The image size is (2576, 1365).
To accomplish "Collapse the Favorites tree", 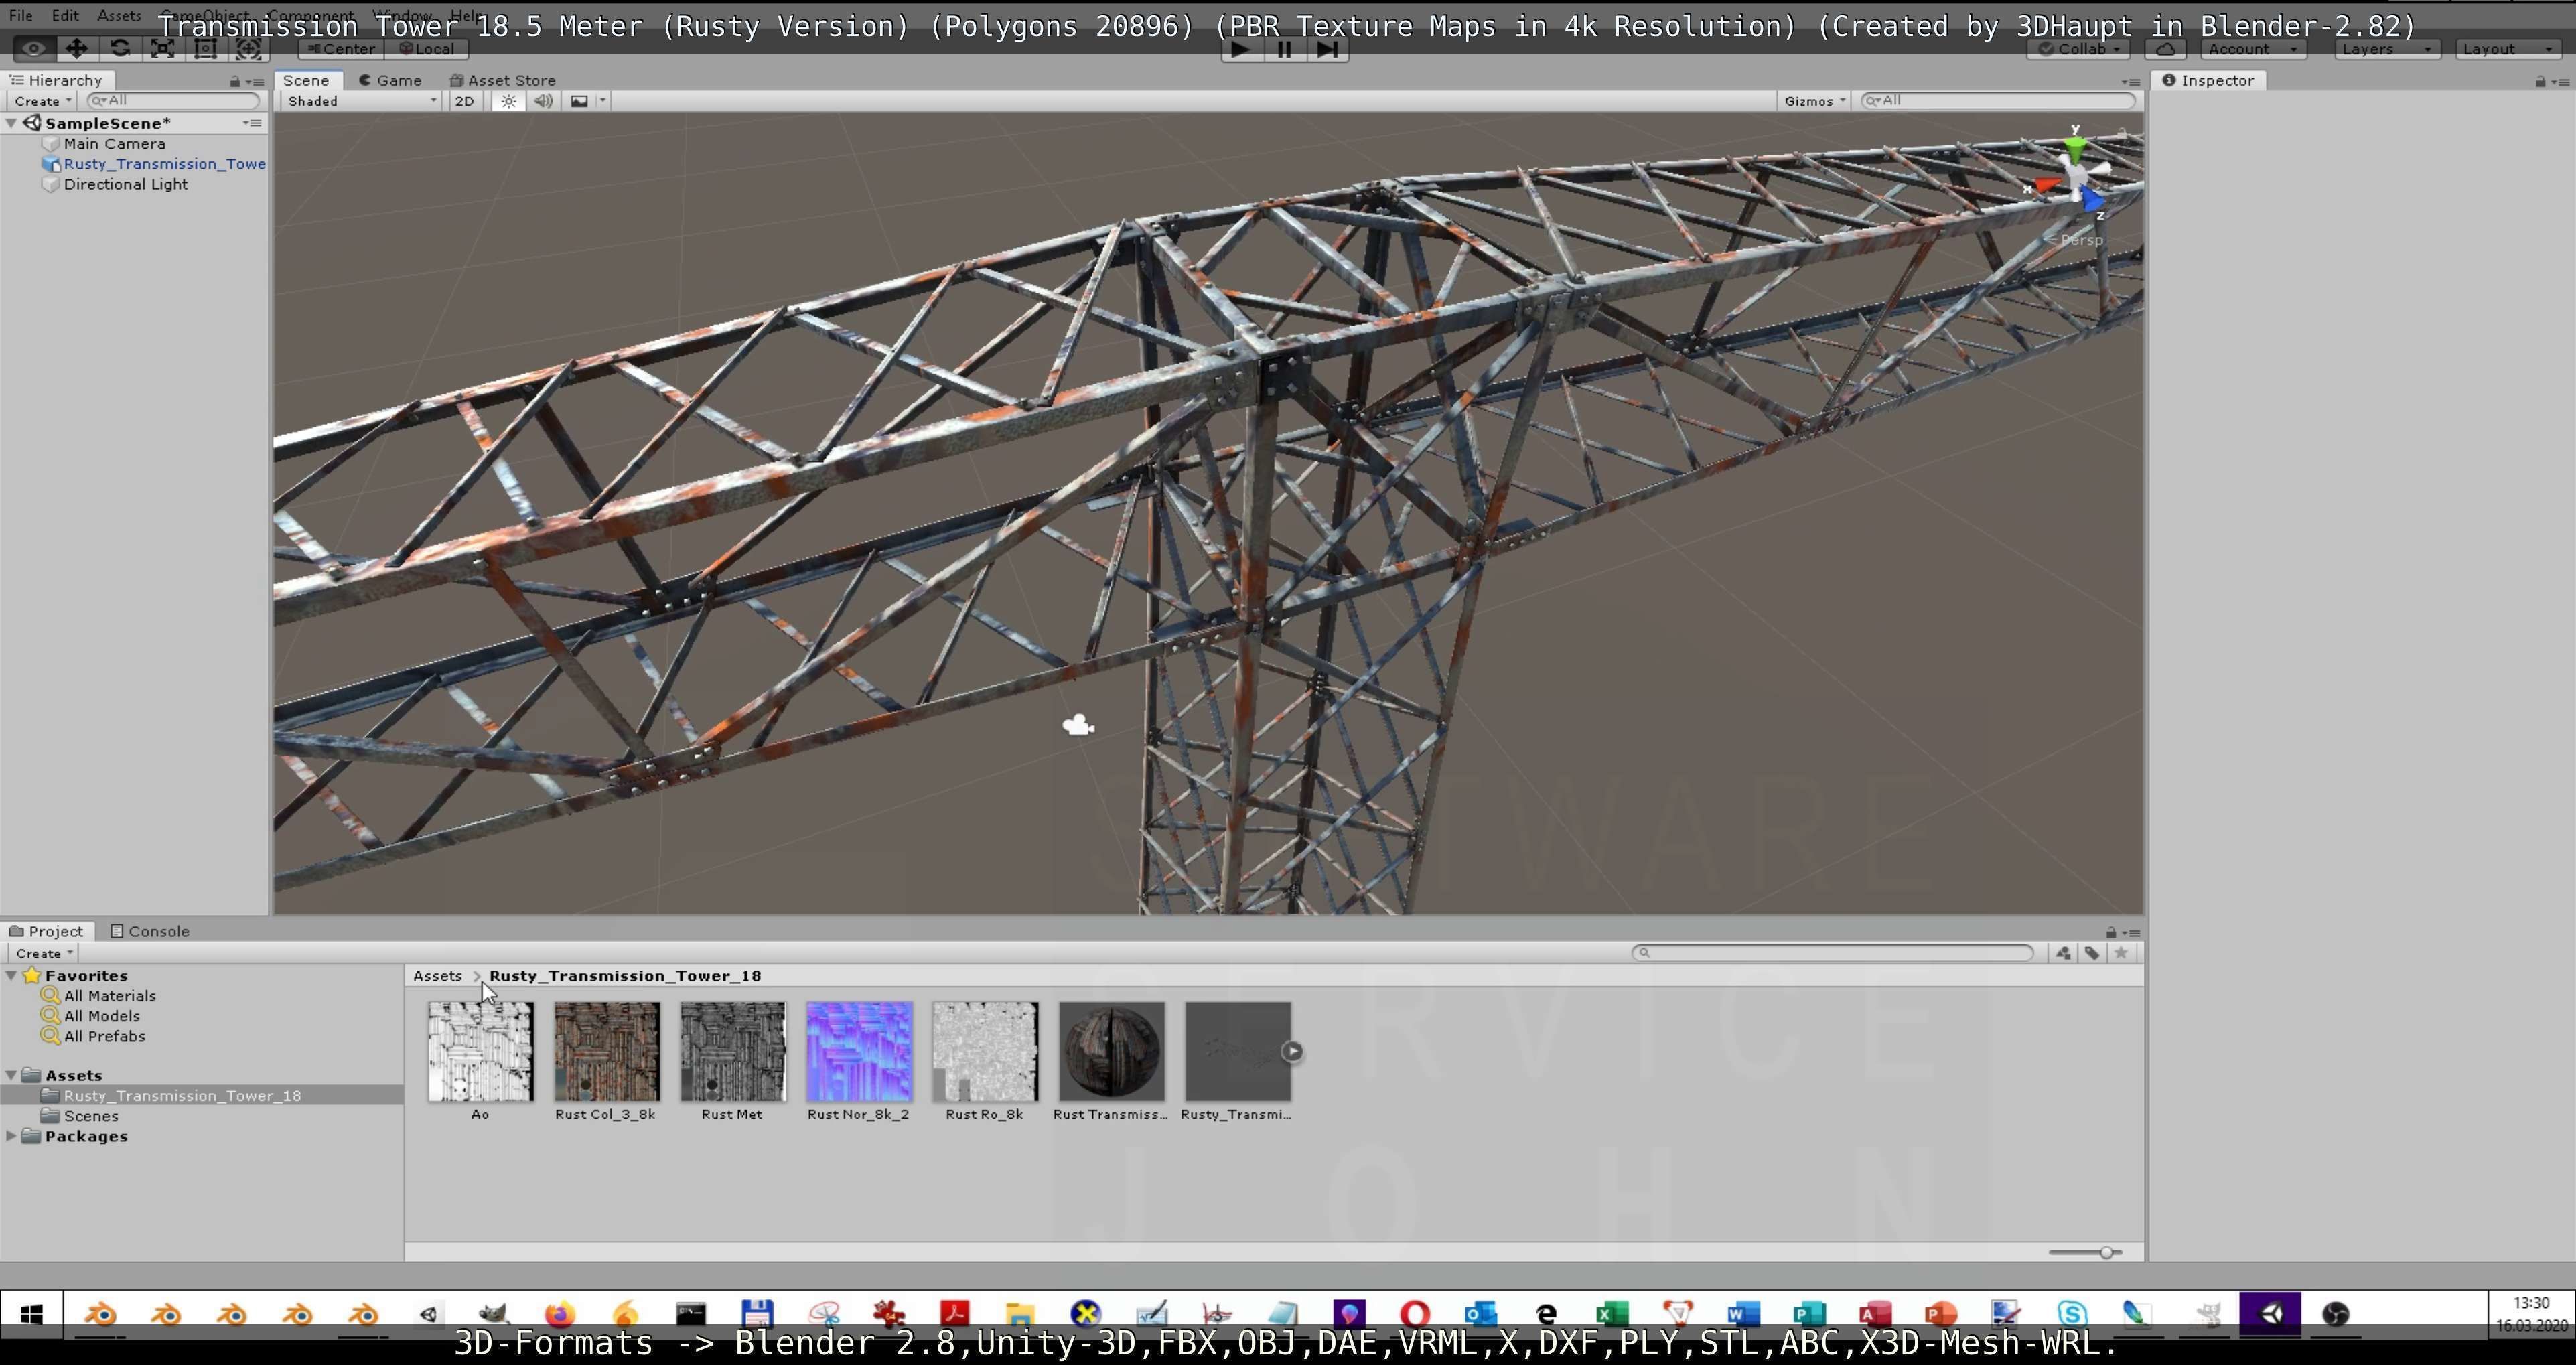I will (x=12, y=975).
